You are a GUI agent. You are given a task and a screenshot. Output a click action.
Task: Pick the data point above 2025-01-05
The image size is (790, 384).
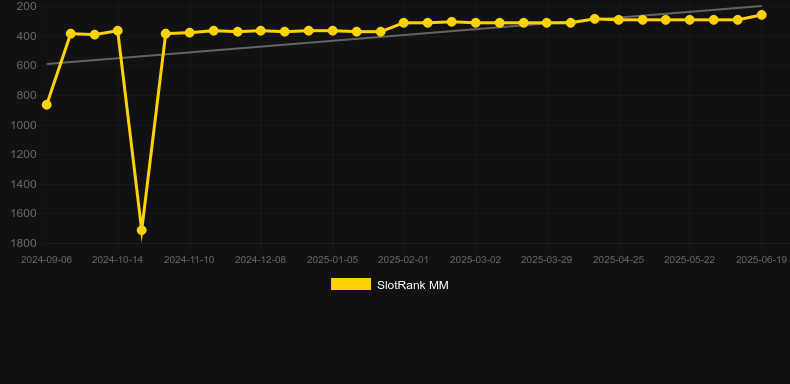click(333, 31)
